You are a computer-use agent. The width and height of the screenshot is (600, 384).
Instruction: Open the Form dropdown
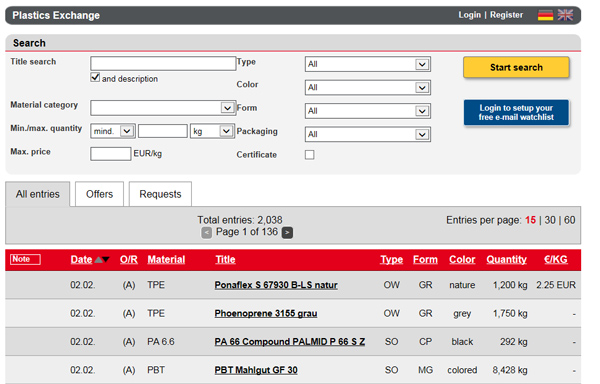click(x=368, y=111)
